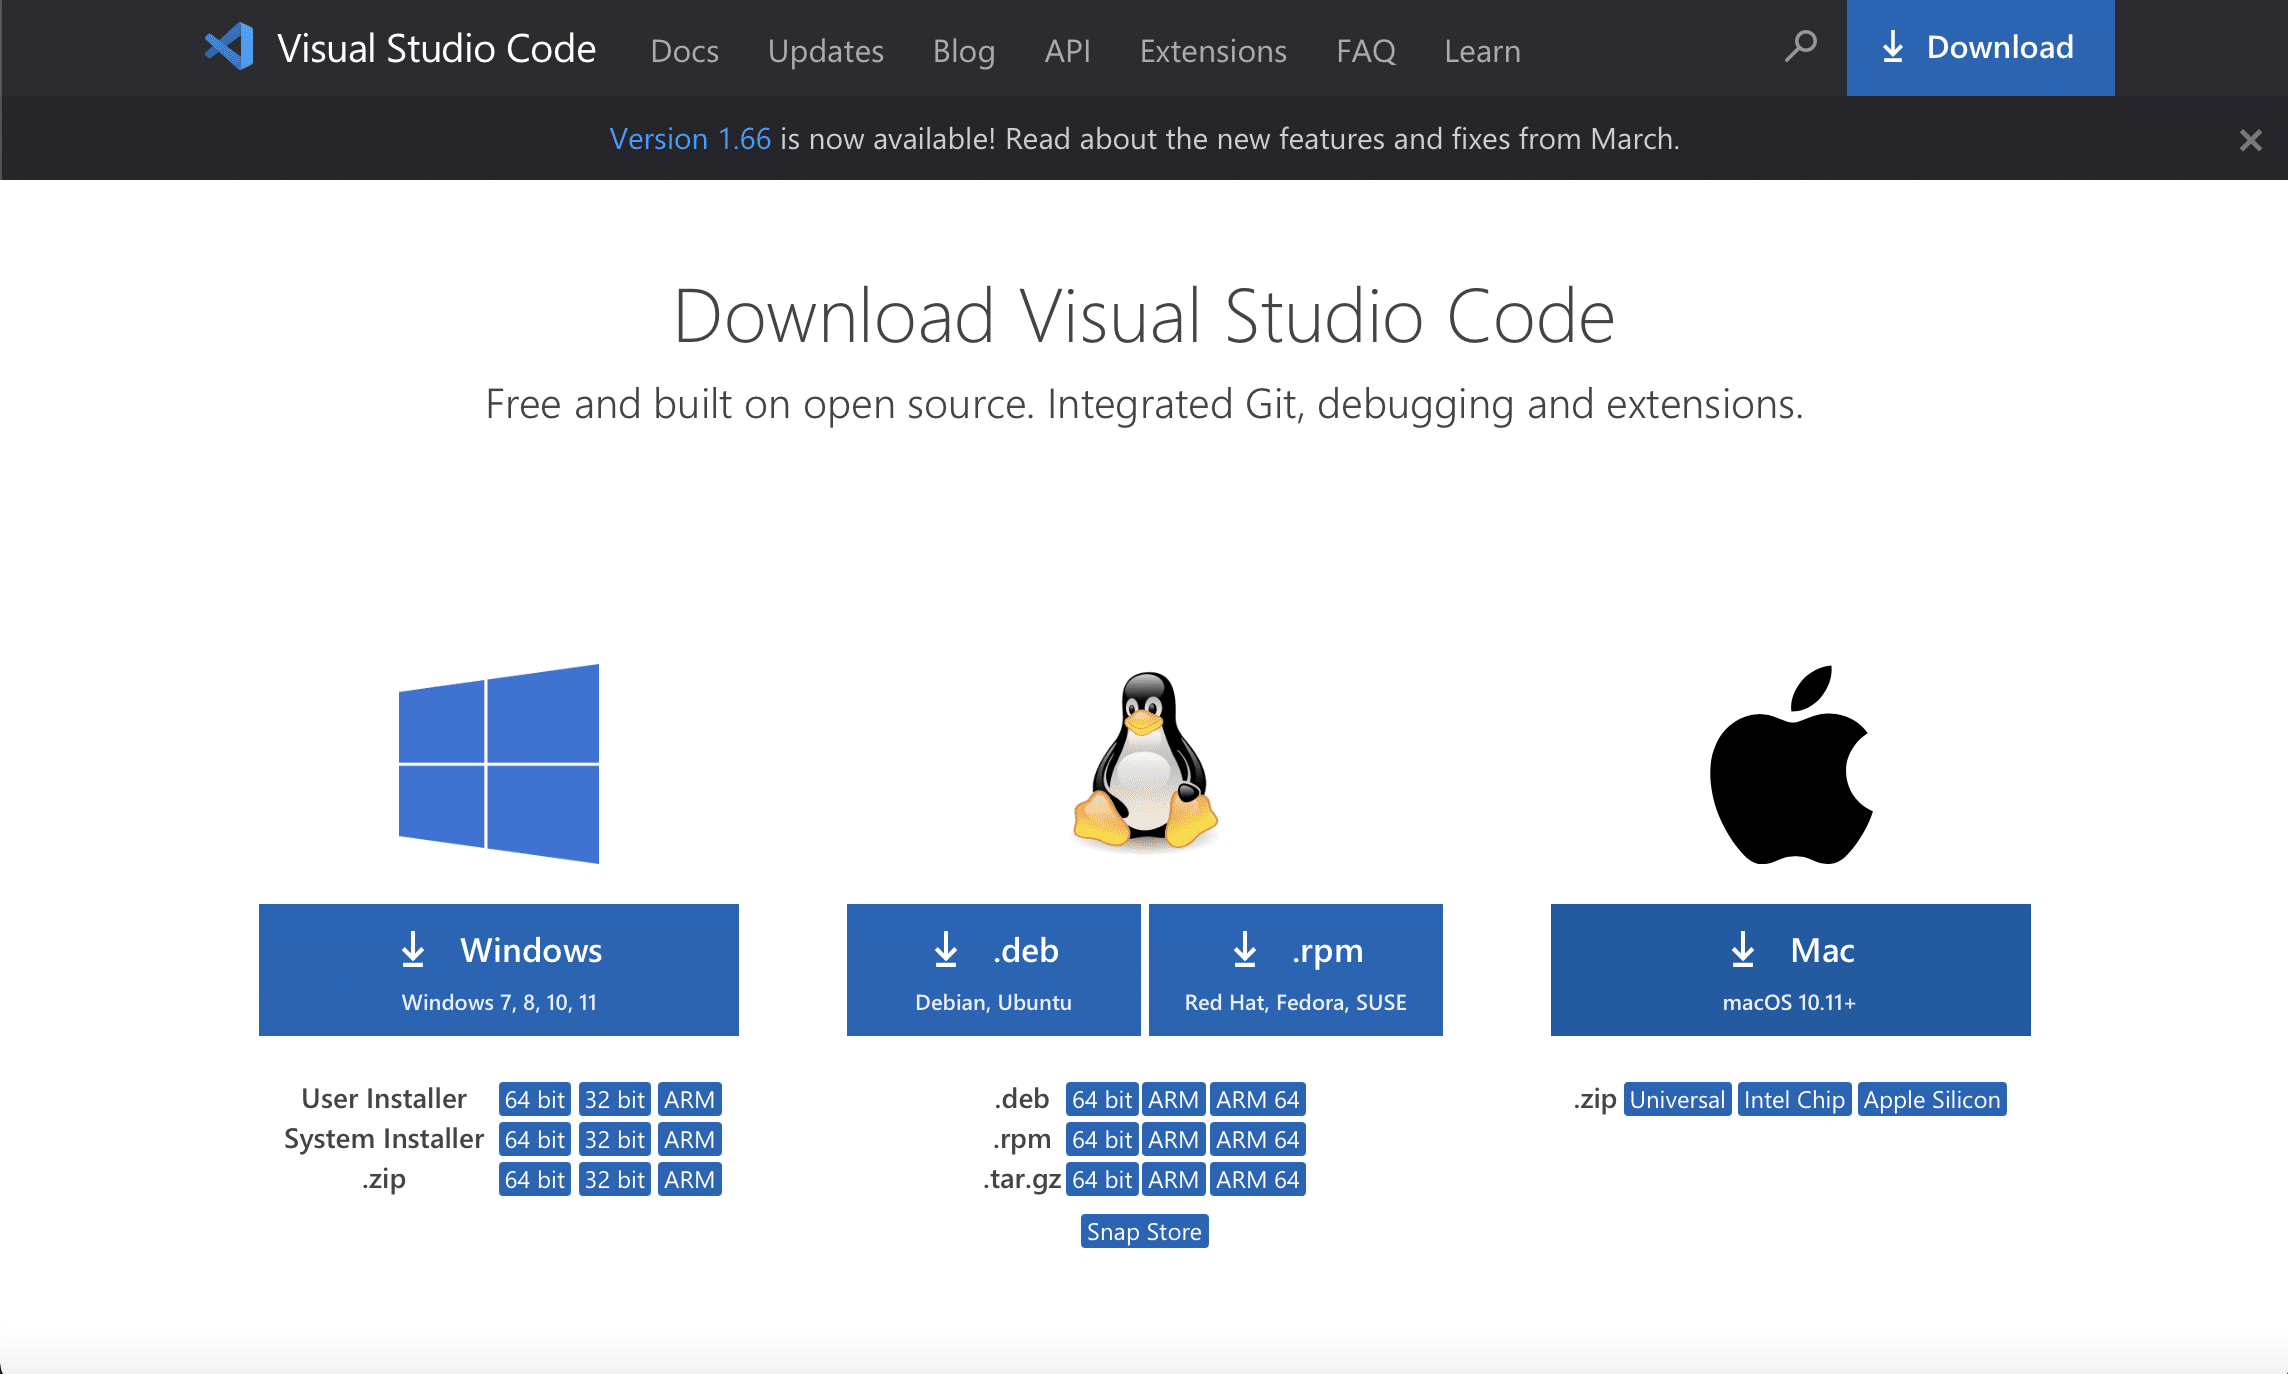2288x1374 pixels.
Task: Select User Installer ARM
Action: tap(690, 1099)
